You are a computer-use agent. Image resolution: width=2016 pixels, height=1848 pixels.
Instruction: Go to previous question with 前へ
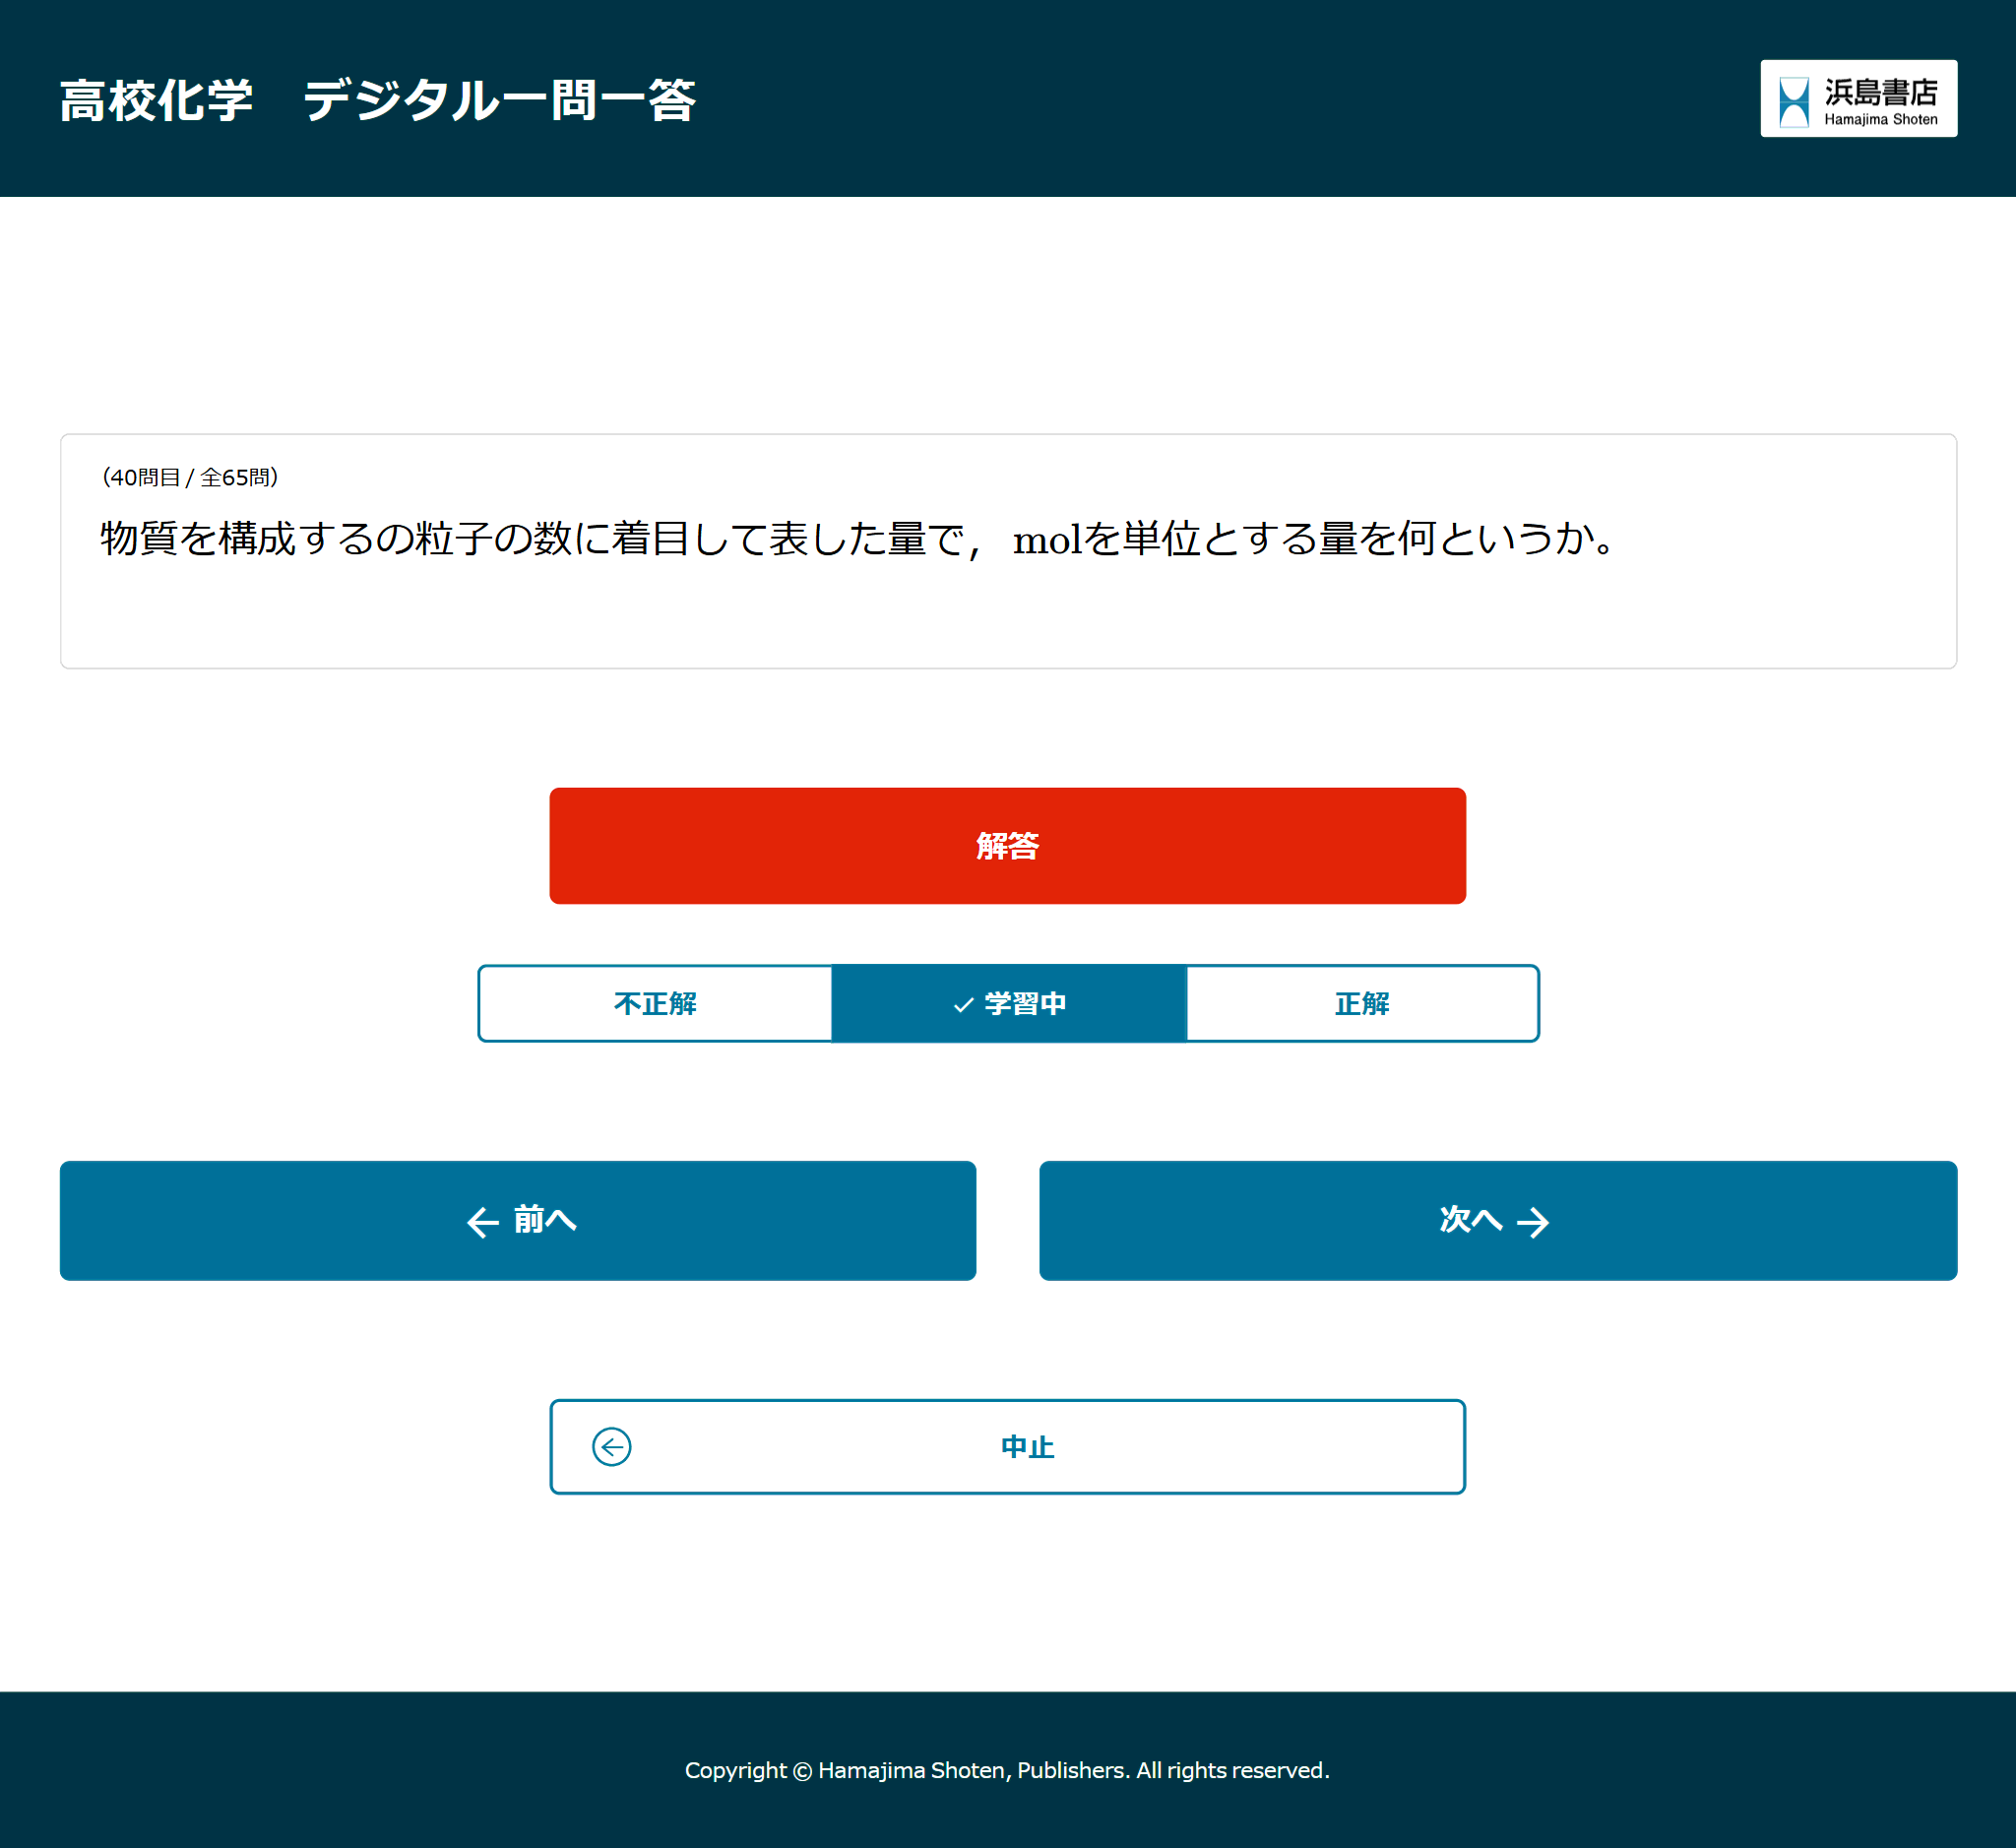(x=518, y=1222)
